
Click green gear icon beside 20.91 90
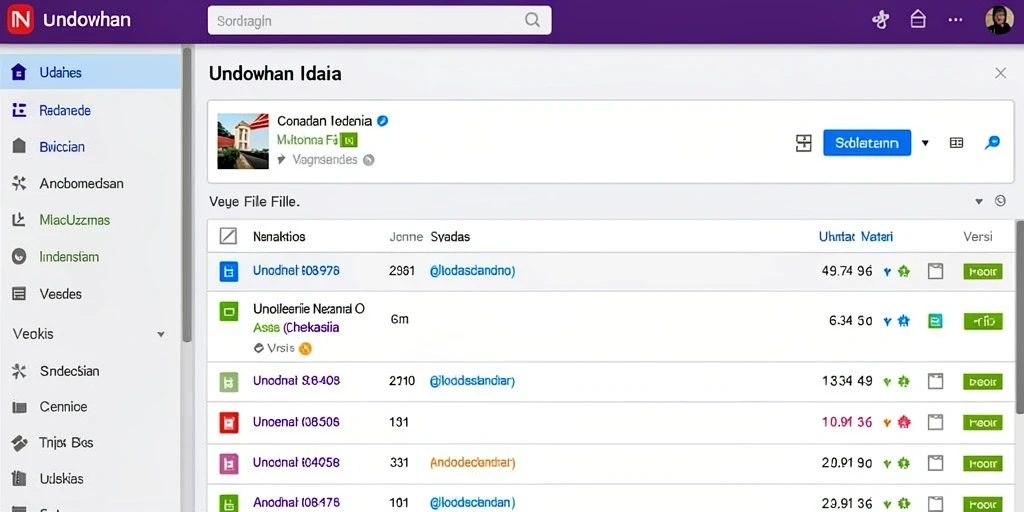[904, 464]
